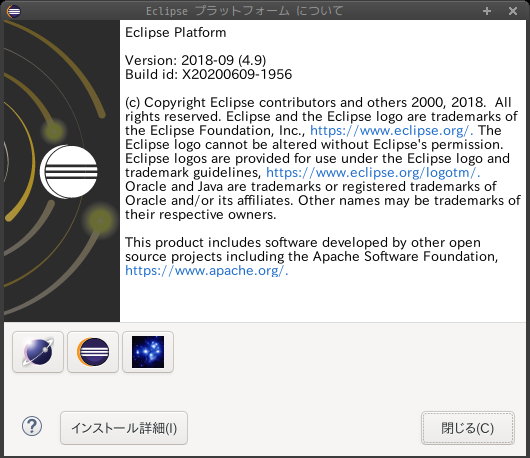Image resolution: width=530 pixels, height=458 pixels.
Task: Open the https://www.apache.org/ link
Action: pyautogui.click(x=207, y=270)
